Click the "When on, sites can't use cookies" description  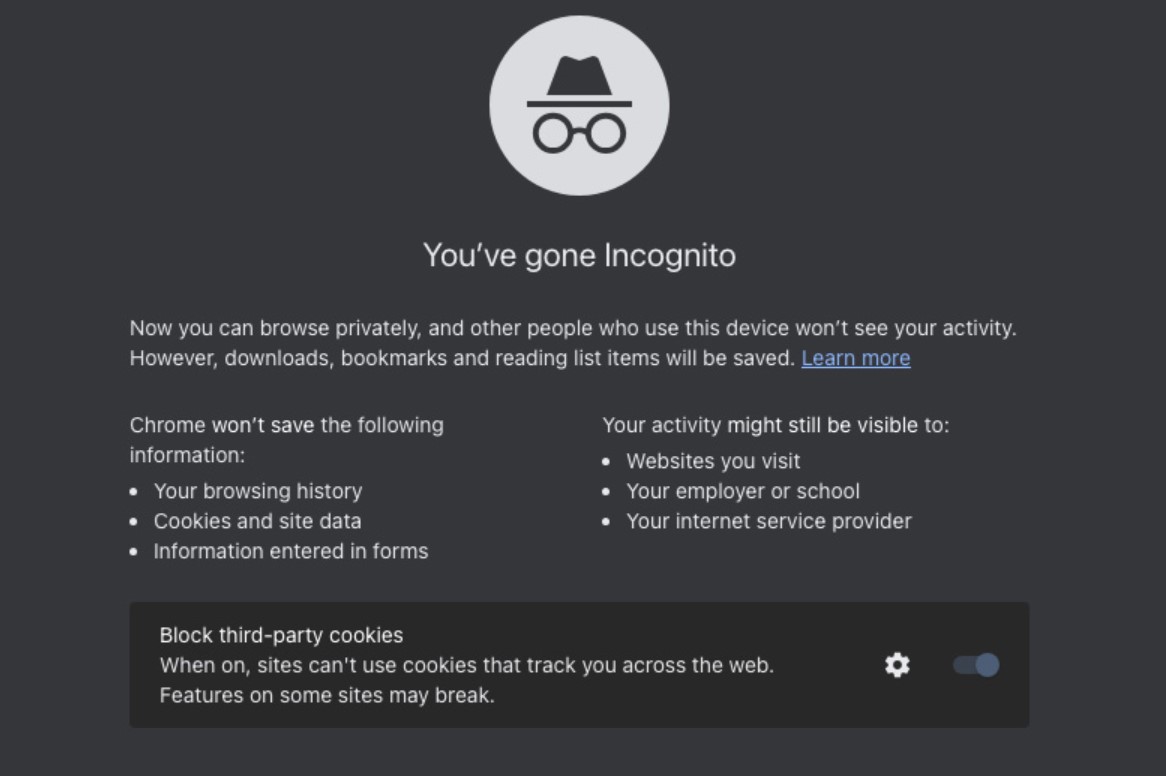point(466,665)
